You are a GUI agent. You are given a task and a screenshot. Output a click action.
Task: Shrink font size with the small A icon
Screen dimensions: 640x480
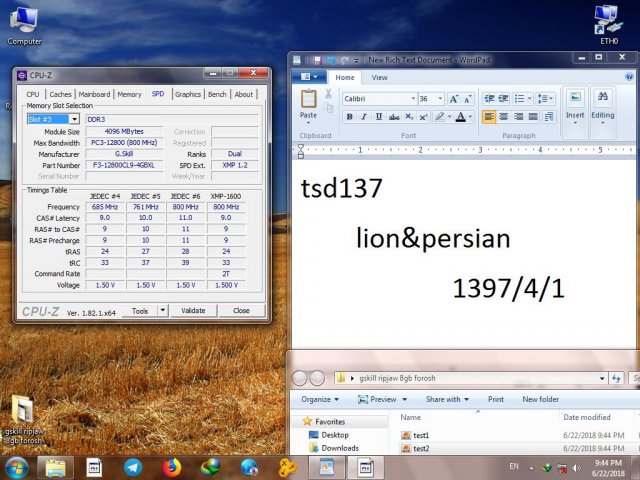pos(468,99)
